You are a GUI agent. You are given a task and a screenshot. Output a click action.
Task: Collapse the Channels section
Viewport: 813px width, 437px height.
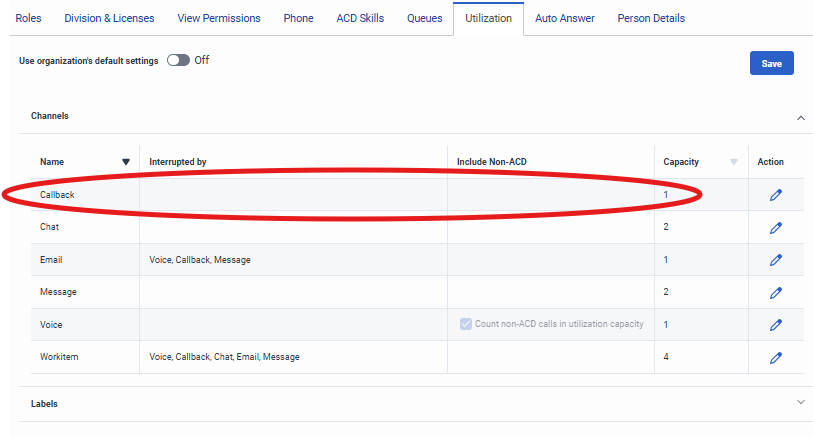pyautogui.click(x=801, y=118)
